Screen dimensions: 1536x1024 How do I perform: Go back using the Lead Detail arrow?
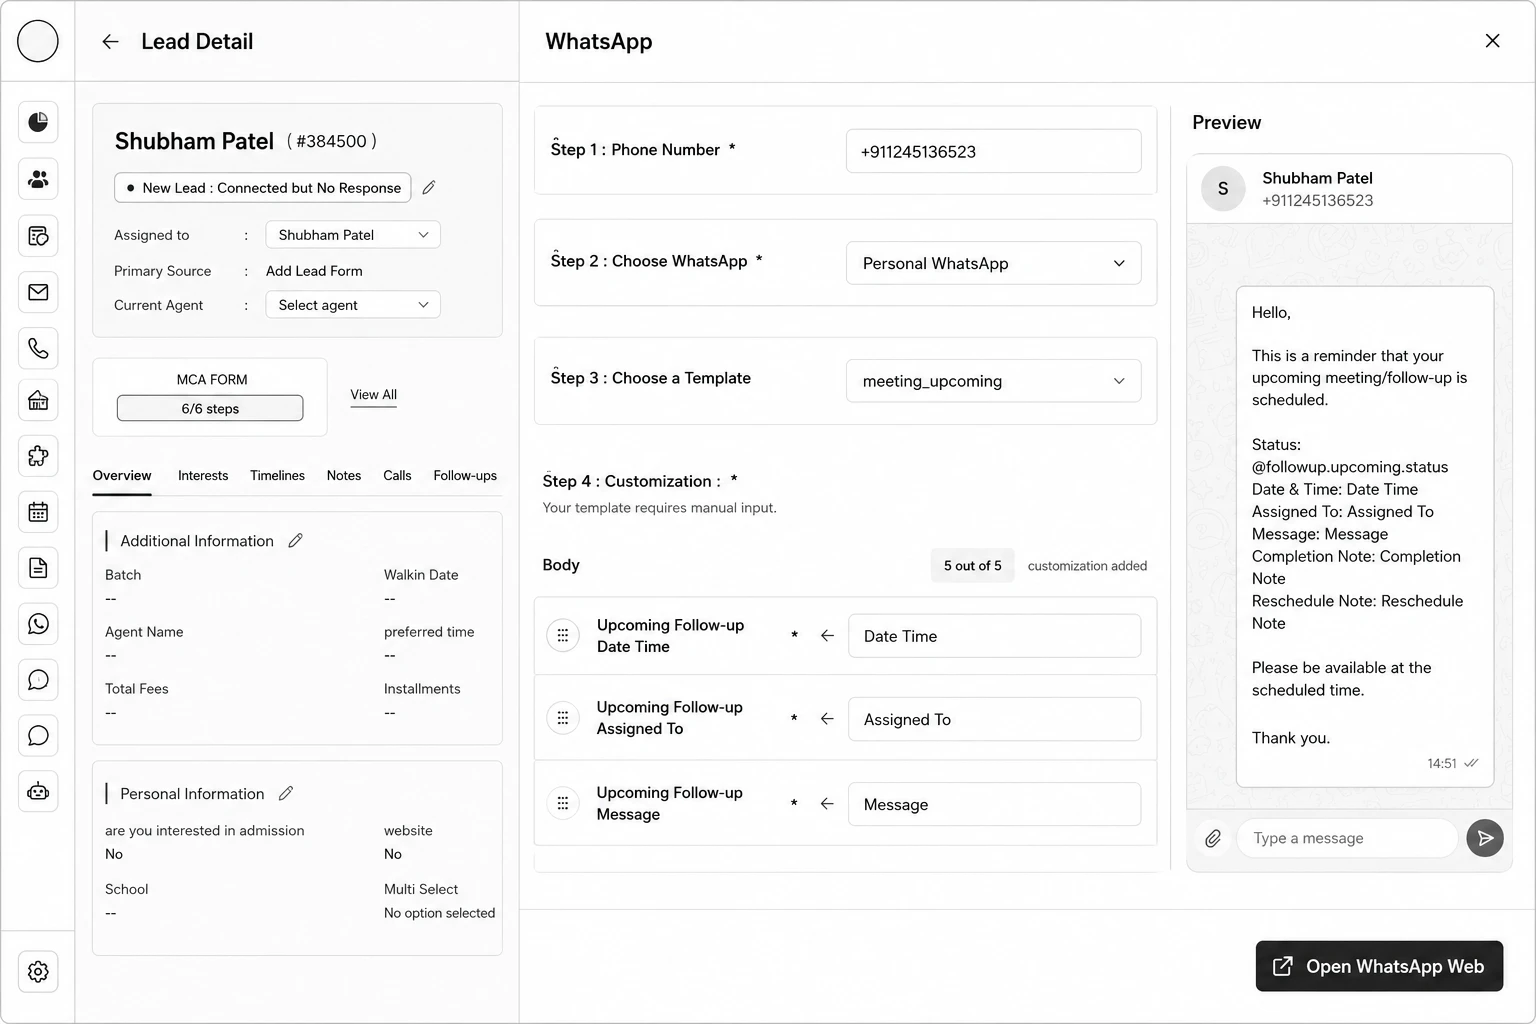coord(110,42)
